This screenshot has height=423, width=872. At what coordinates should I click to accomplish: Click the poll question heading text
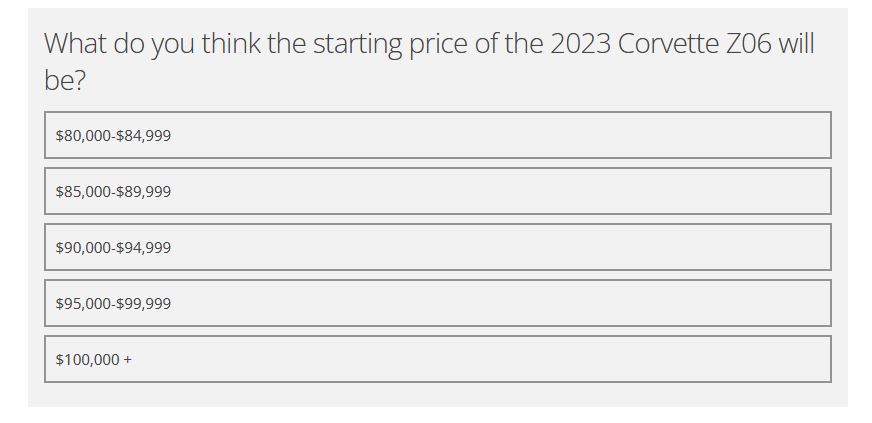click(429, 62)
